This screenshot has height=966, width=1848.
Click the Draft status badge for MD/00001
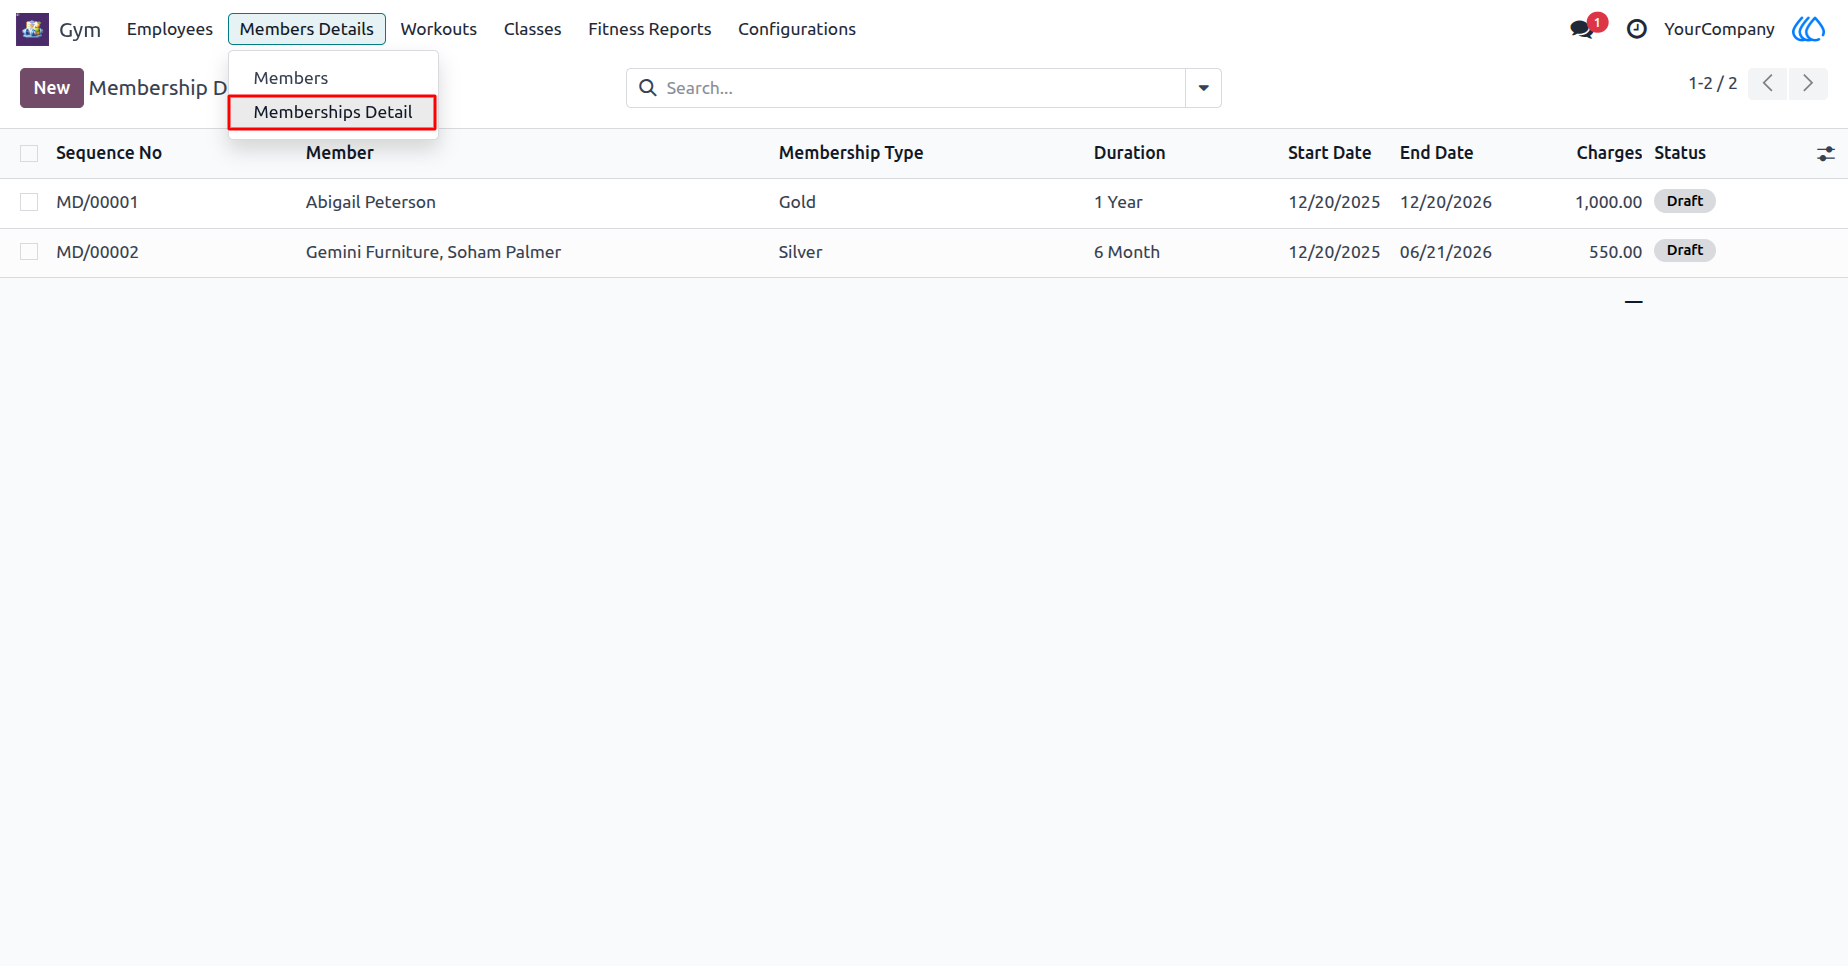point(1685,201)
